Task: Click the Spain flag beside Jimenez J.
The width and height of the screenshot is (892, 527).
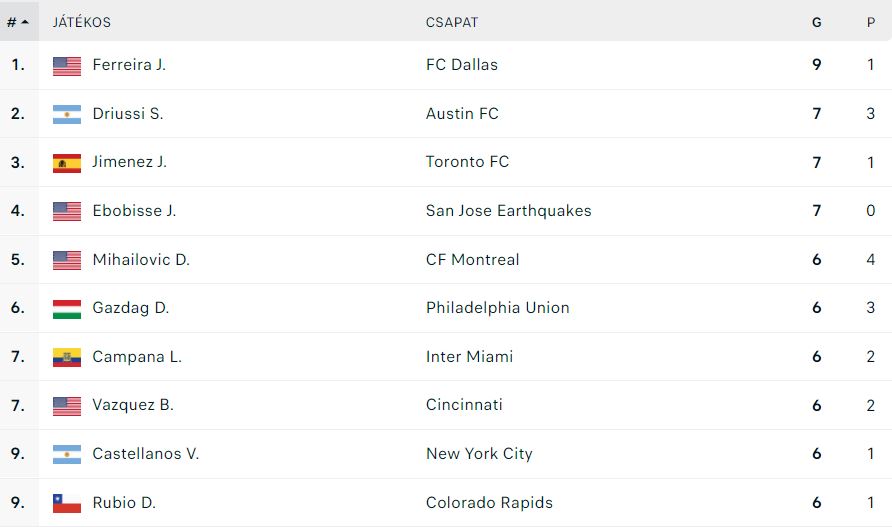Action: 67,163
